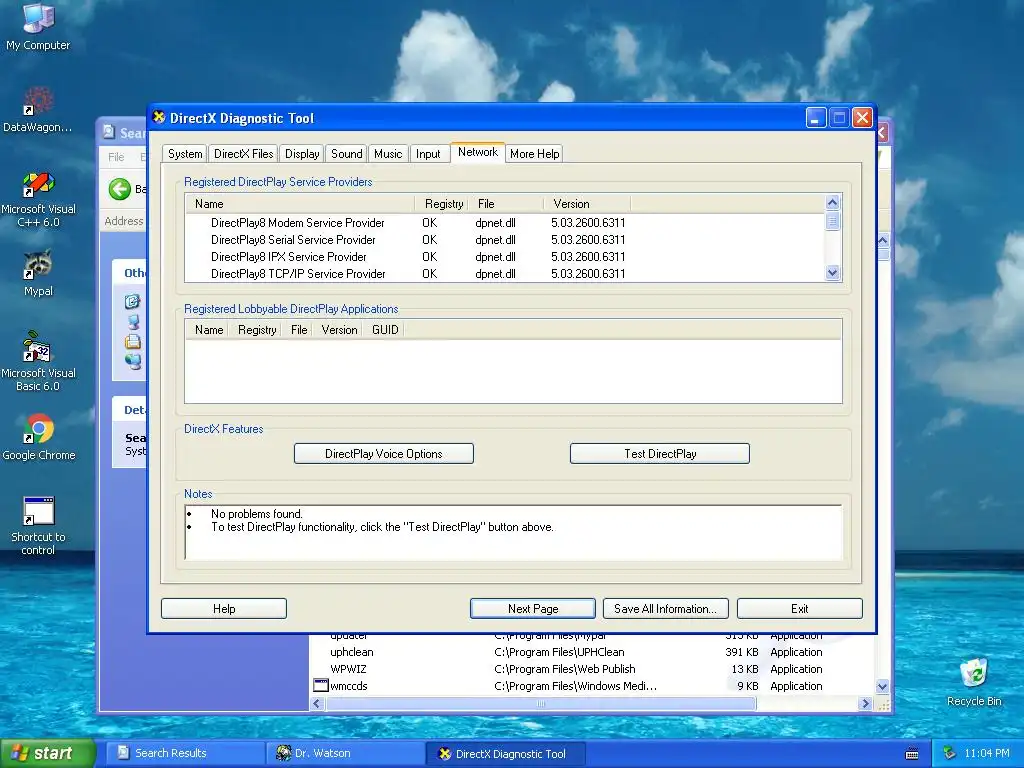
Task: Open My Computer desktop icon
Action: [38, 26]
